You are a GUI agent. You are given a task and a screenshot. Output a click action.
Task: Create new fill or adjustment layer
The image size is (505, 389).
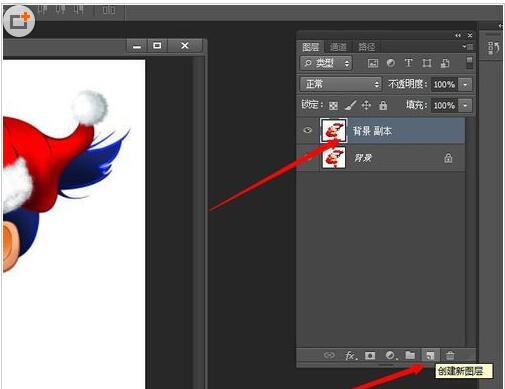point(391,356)
